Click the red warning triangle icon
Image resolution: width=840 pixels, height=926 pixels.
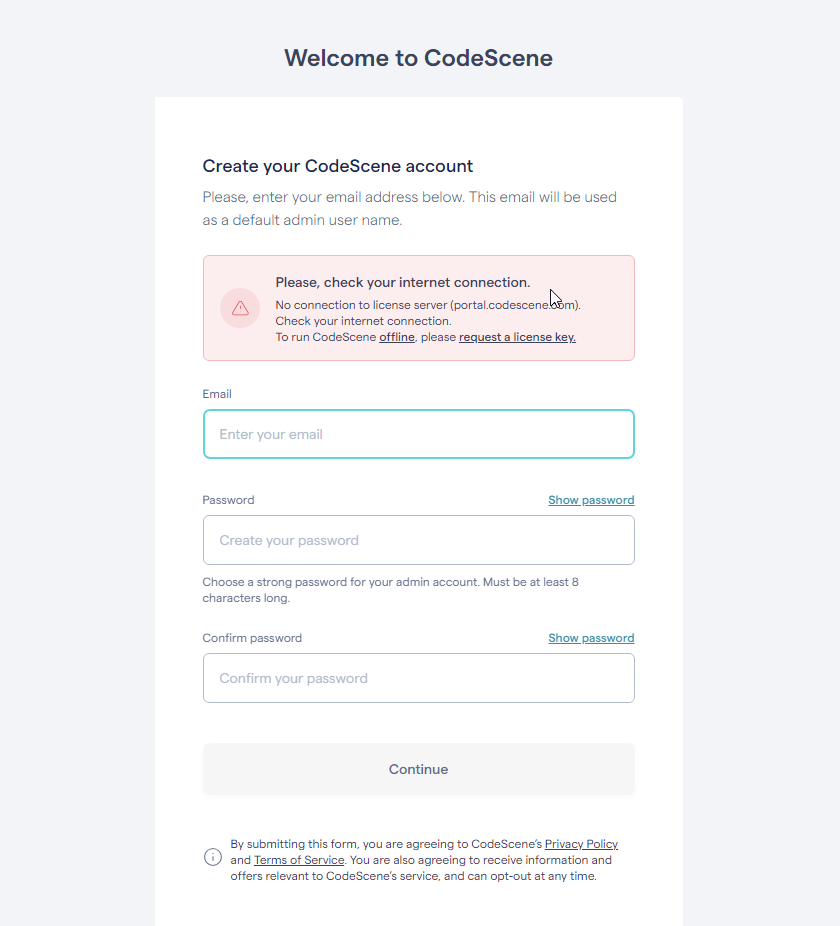(x=240, y=308)
